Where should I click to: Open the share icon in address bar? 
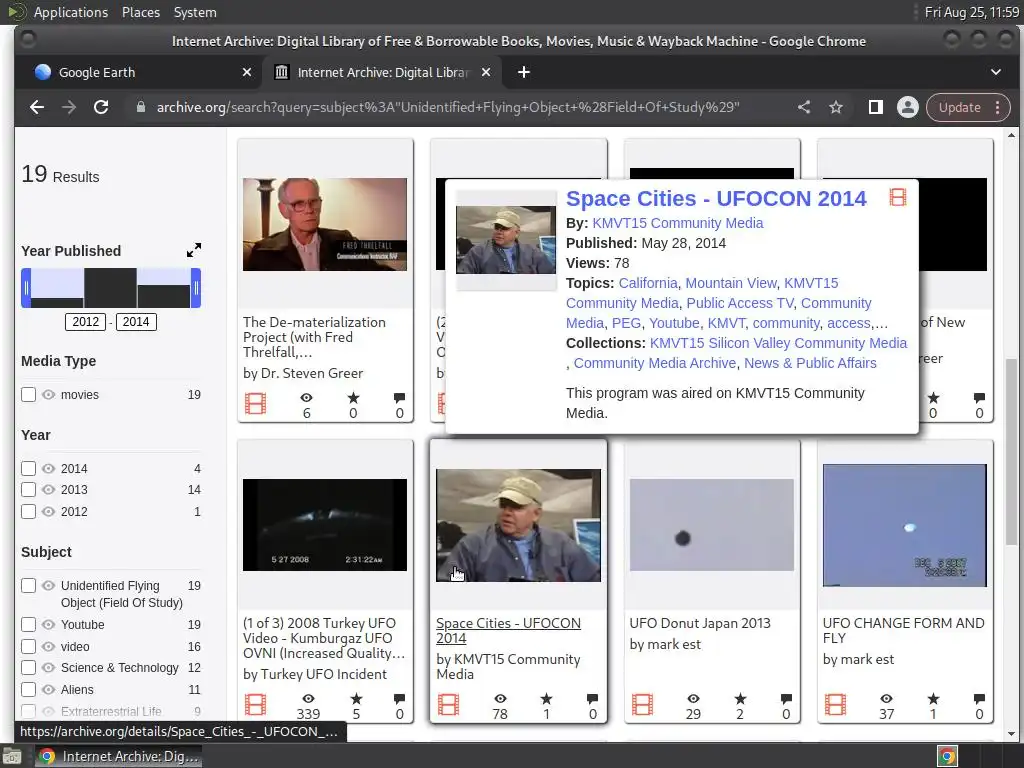coord(804,107)
